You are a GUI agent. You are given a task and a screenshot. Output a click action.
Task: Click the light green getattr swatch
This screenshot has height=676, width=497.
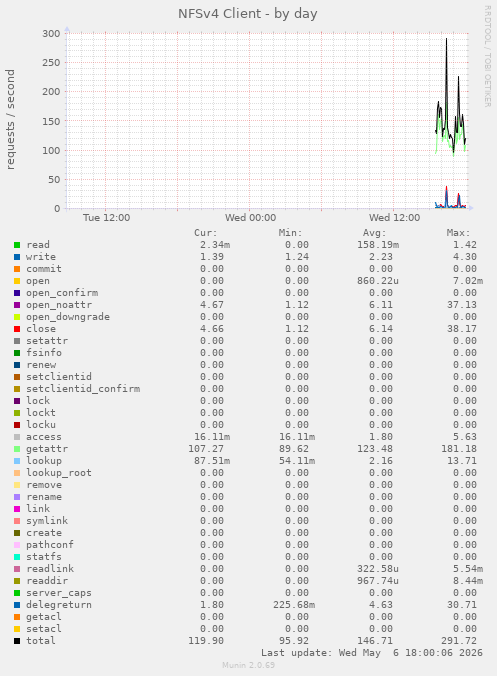tap(17, 449)
